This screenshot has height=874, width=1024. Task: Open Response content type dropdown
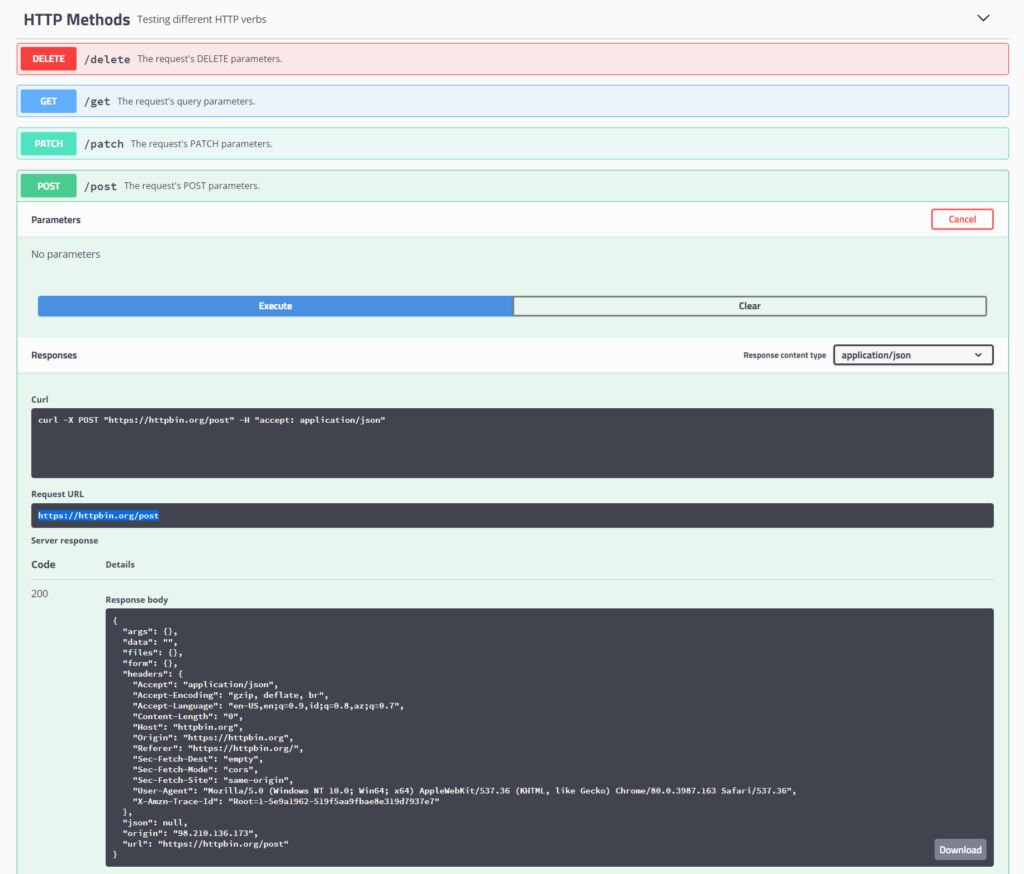pos(913,355)
